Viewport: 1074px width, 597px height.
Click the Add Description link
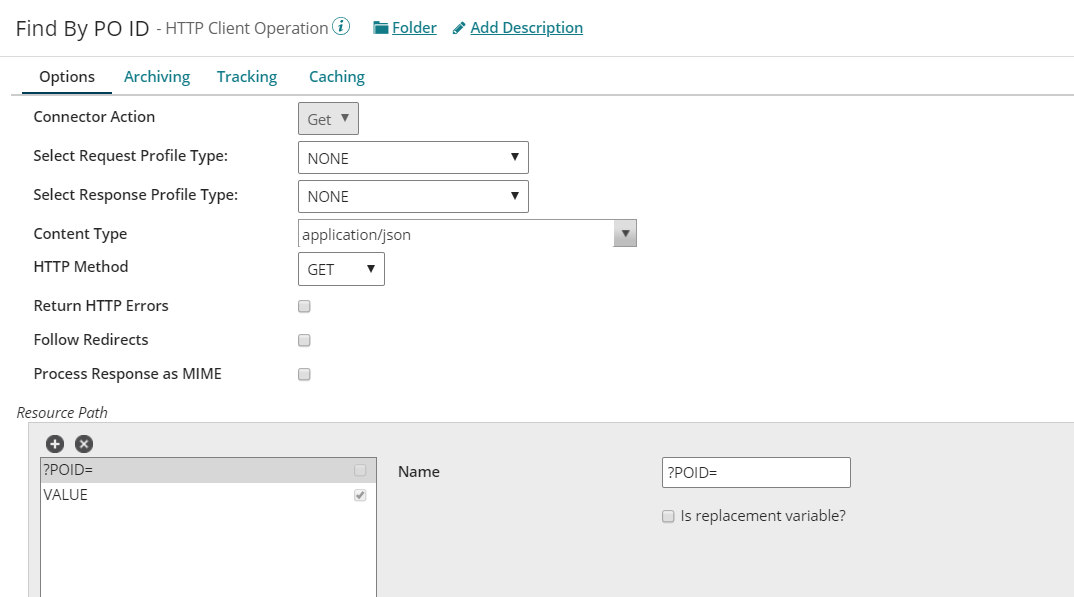point(526,28)
